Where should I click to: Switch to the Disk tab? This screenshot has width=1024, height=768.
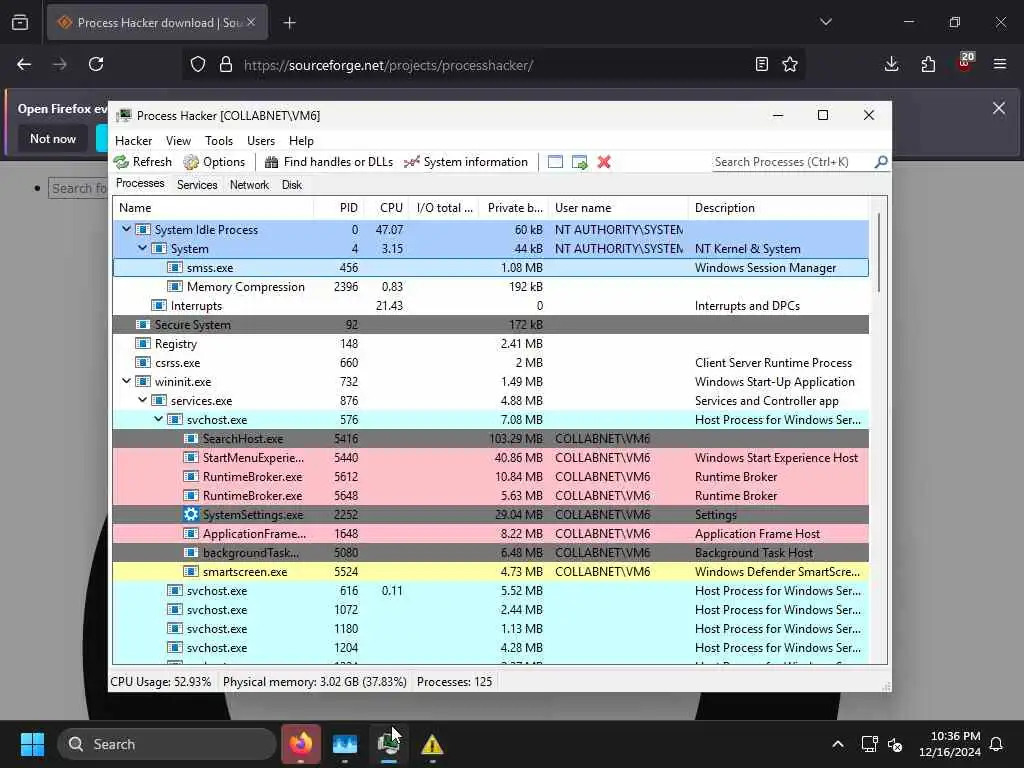(292, 185)
